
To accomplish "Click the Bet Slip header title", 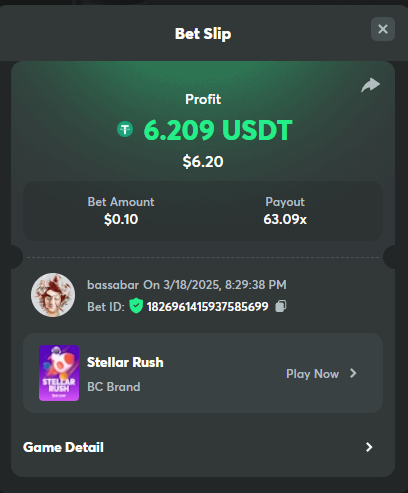I will pos(203,34).
